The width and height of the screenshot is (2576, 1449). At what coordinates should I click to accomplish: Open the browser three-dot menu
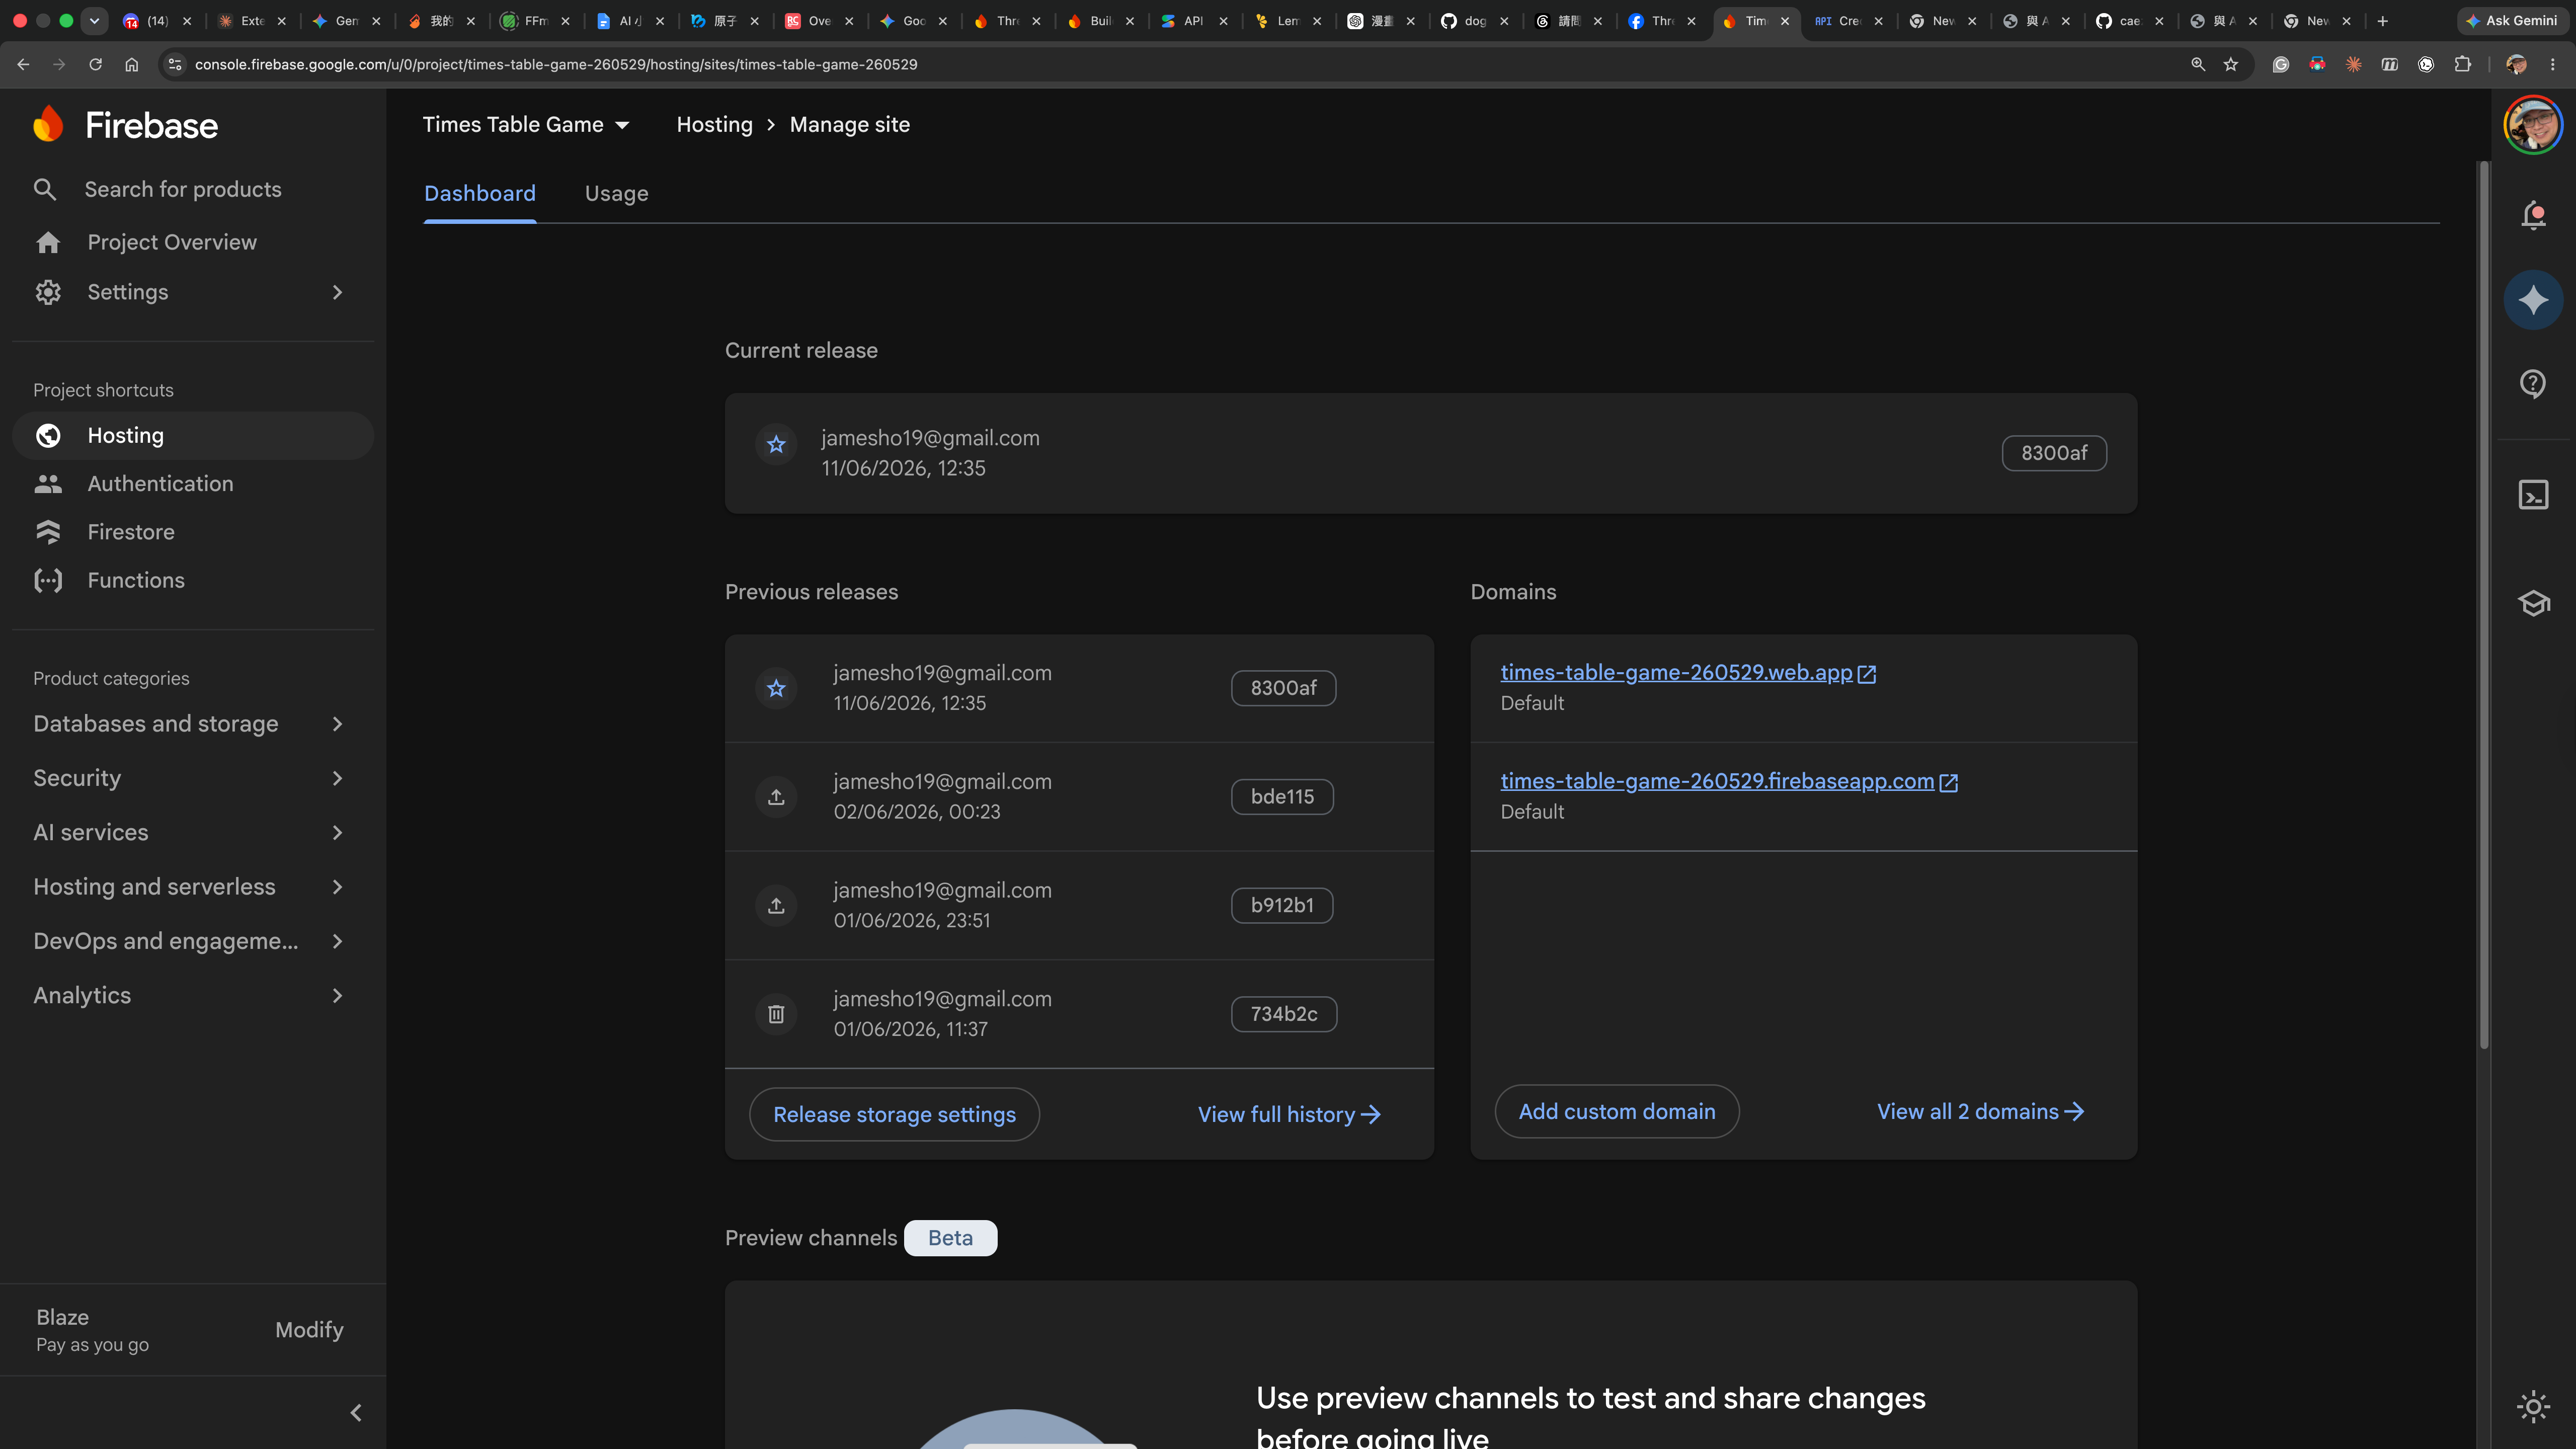click(2553, 64)
